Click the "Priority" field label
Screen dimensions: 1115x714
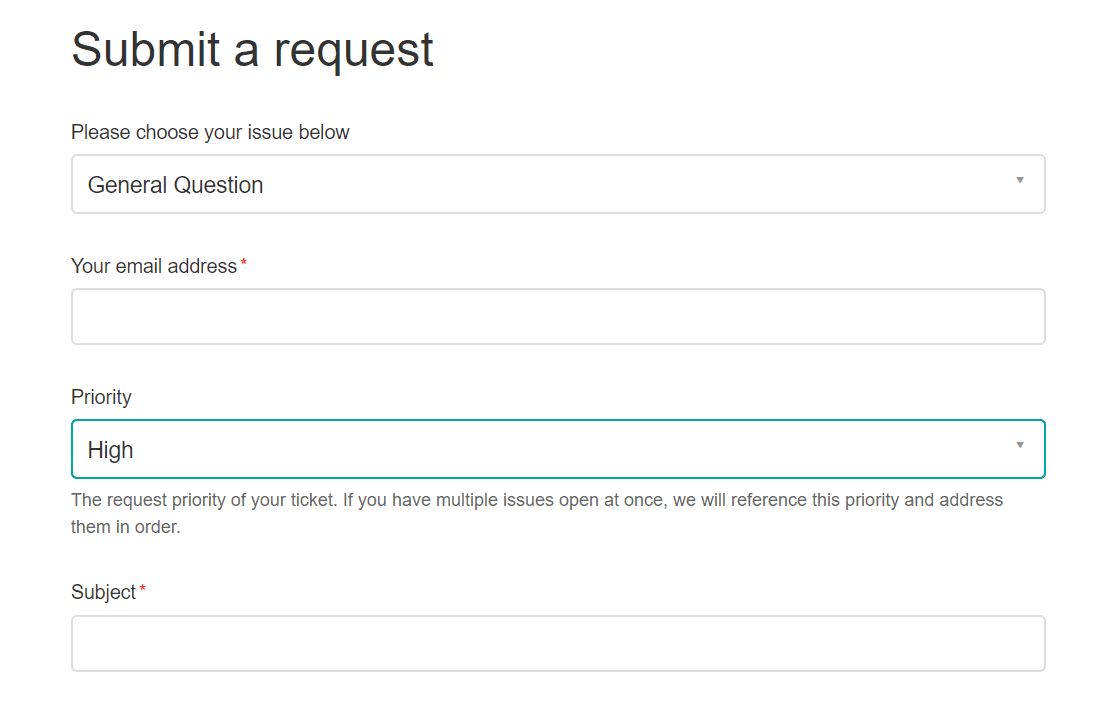pyautogui.click(x=101, y=397)
